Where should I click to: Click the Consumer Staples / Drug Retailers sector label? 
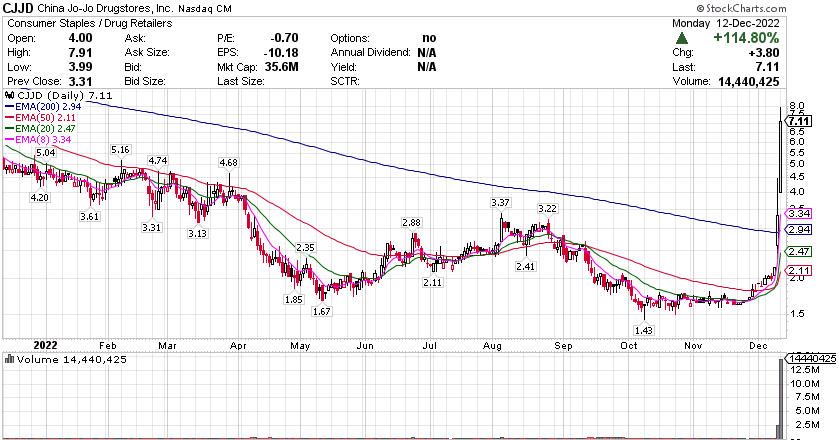click(x=90, y=23)
